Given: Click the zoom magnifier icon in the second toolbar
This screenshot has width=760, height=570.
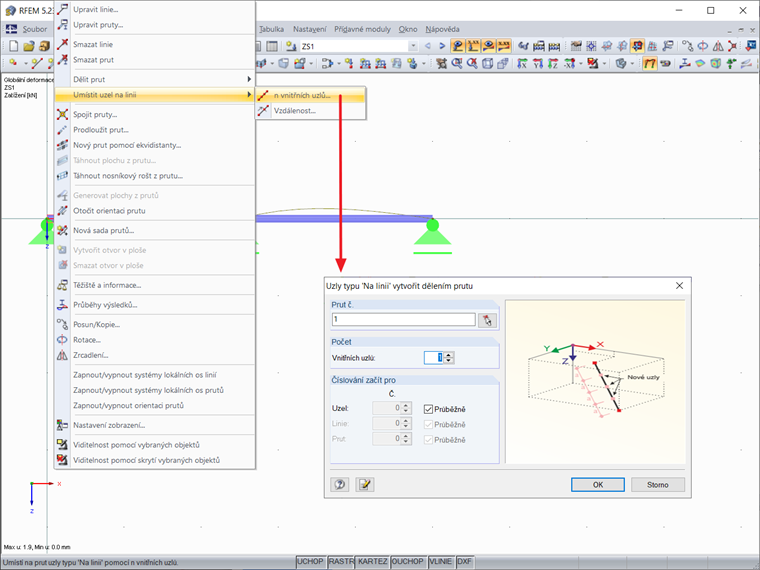Looking at the screenshot, I should pos(457,63).
